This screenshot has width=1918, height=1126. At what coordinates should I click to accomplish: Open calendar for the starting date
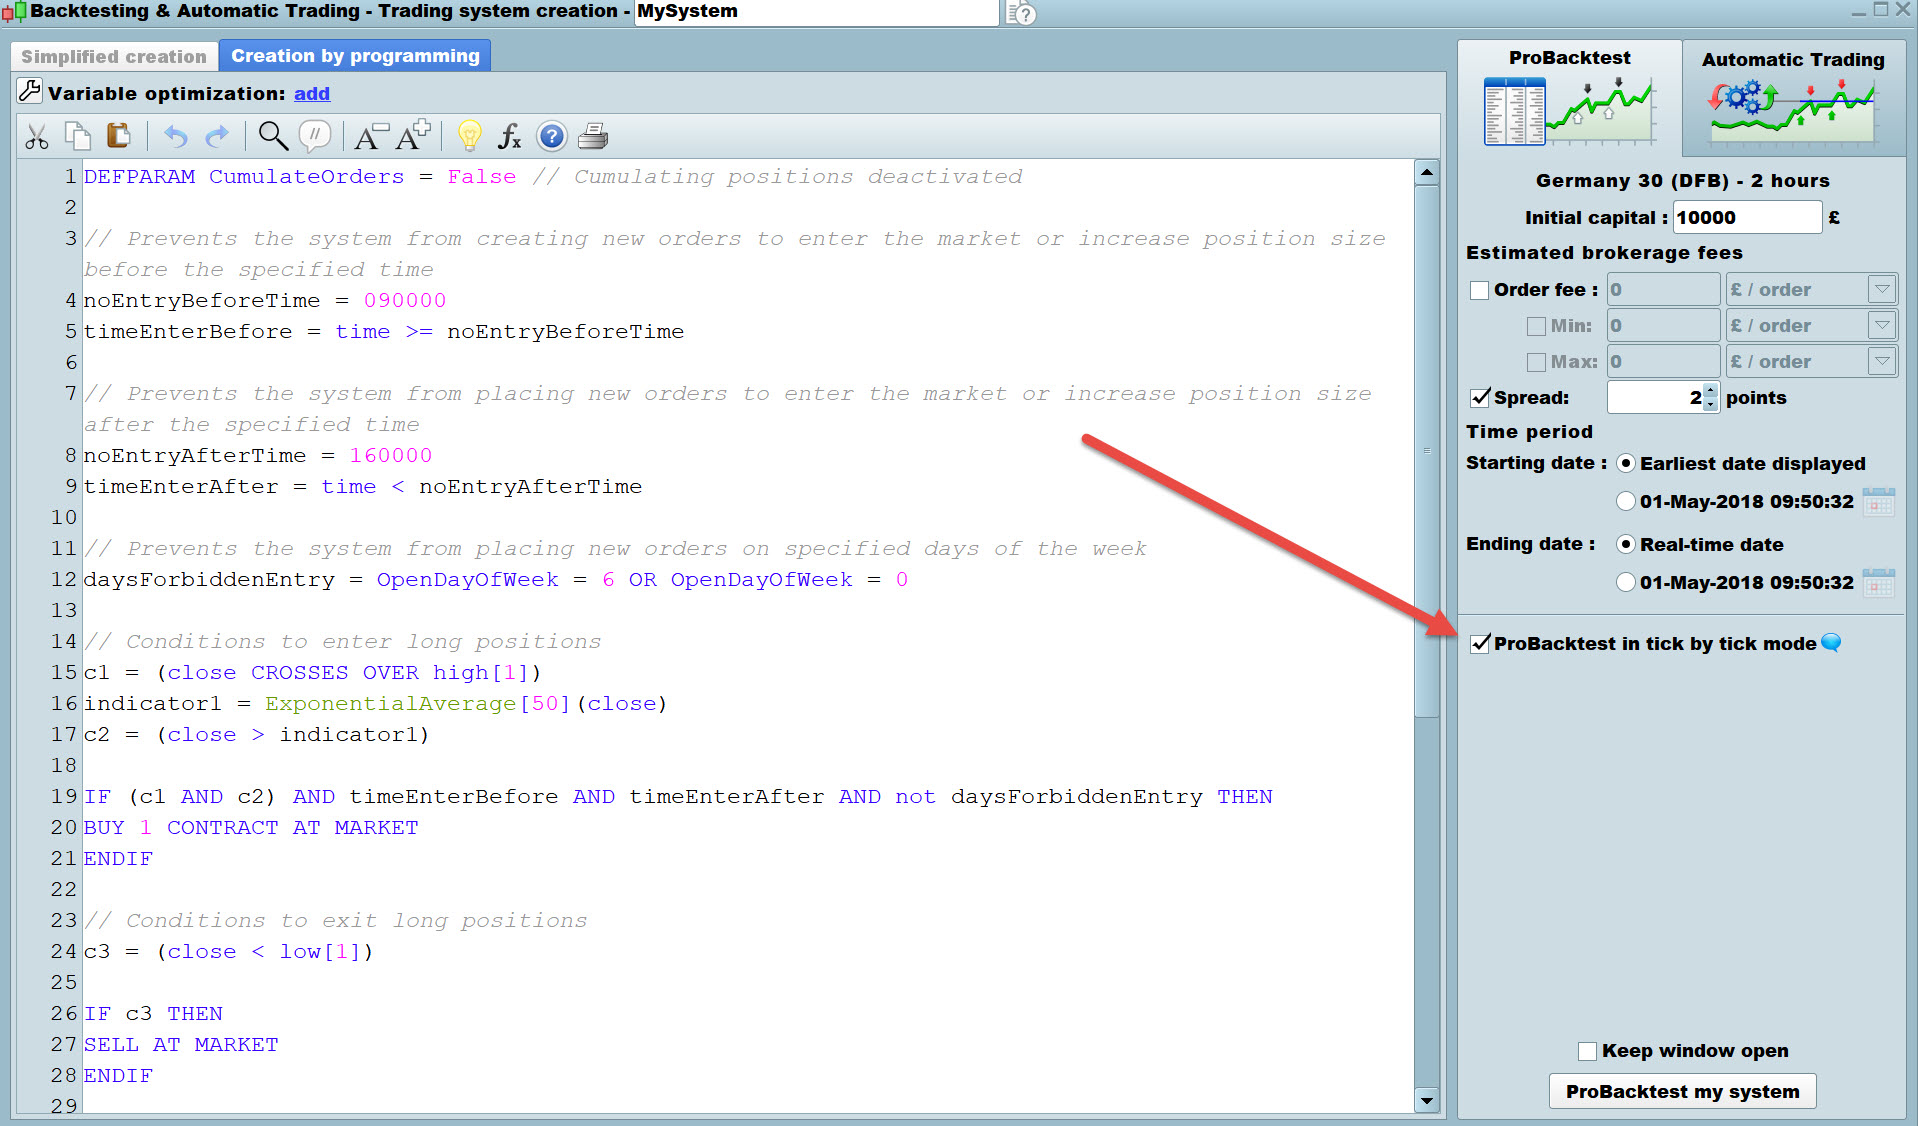1878,501
